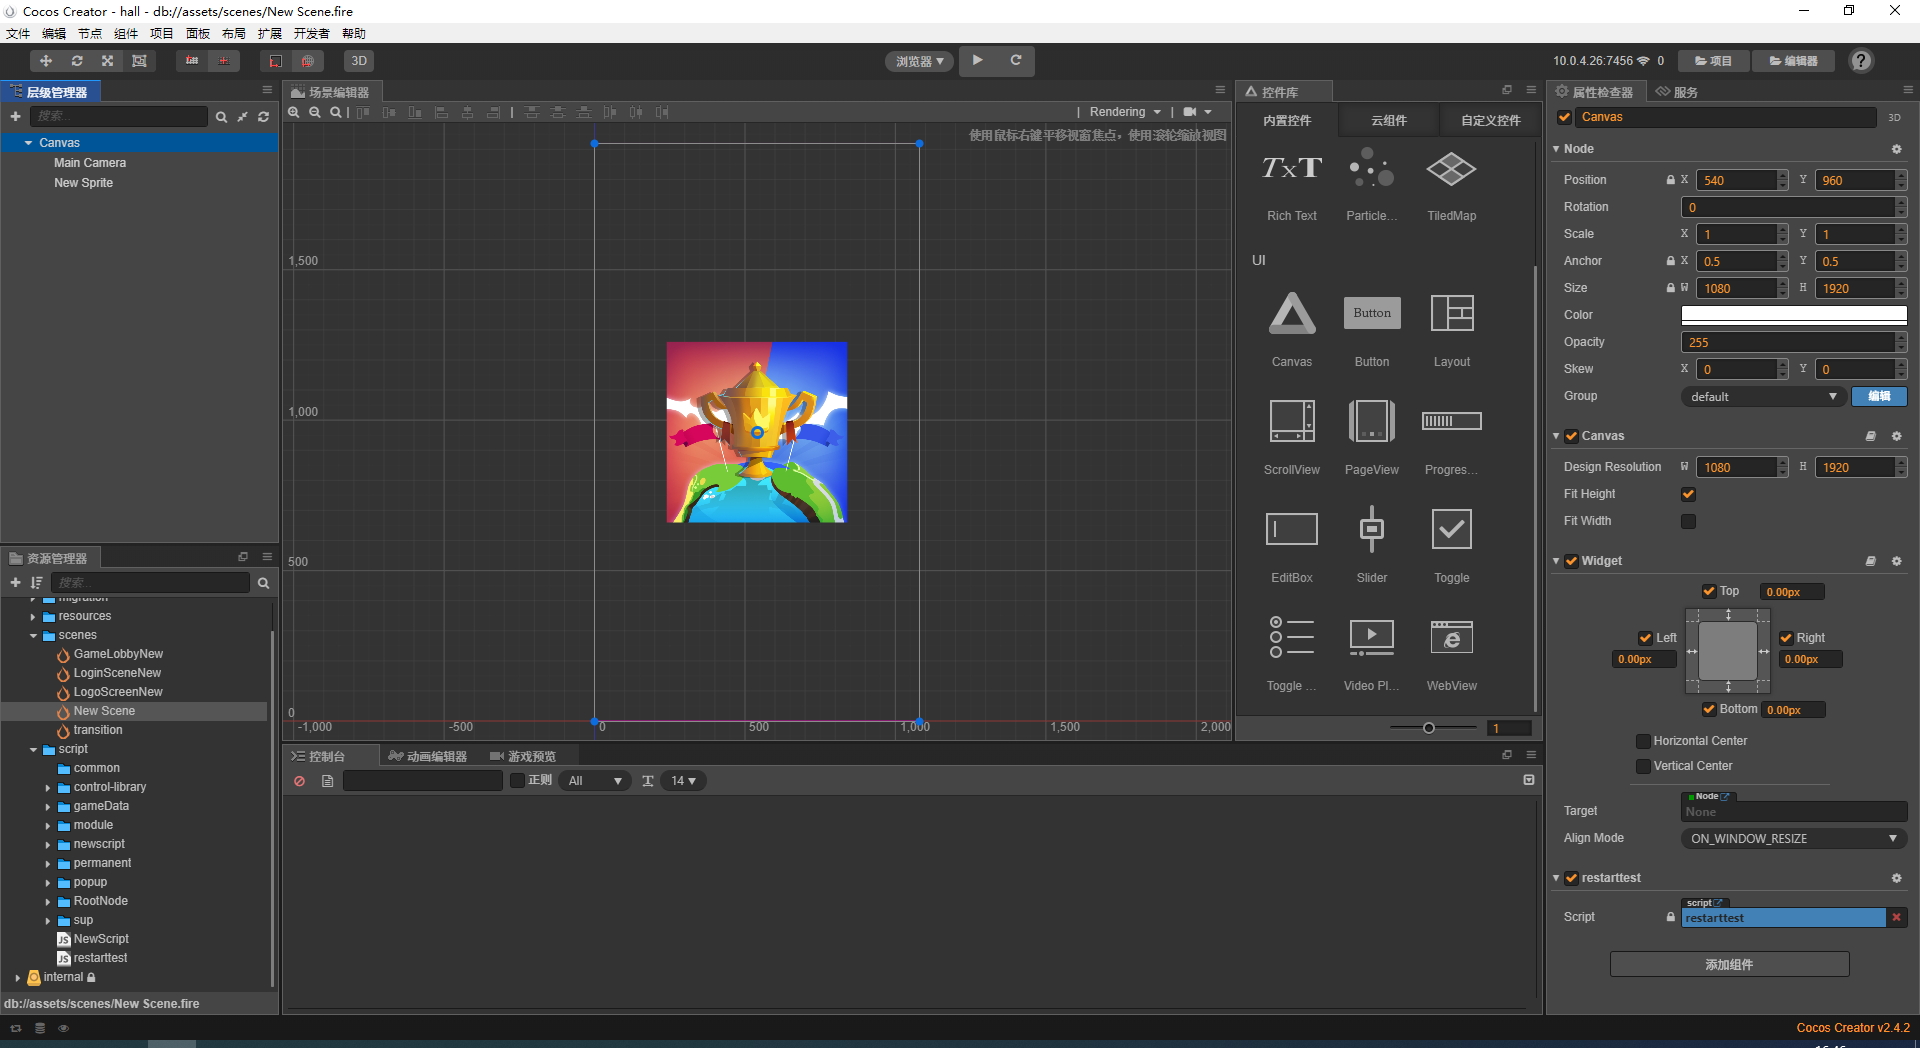Select the LoginSceneNew scene file
This screenshot has height=1048, width=1920.
tap(116, 673)
